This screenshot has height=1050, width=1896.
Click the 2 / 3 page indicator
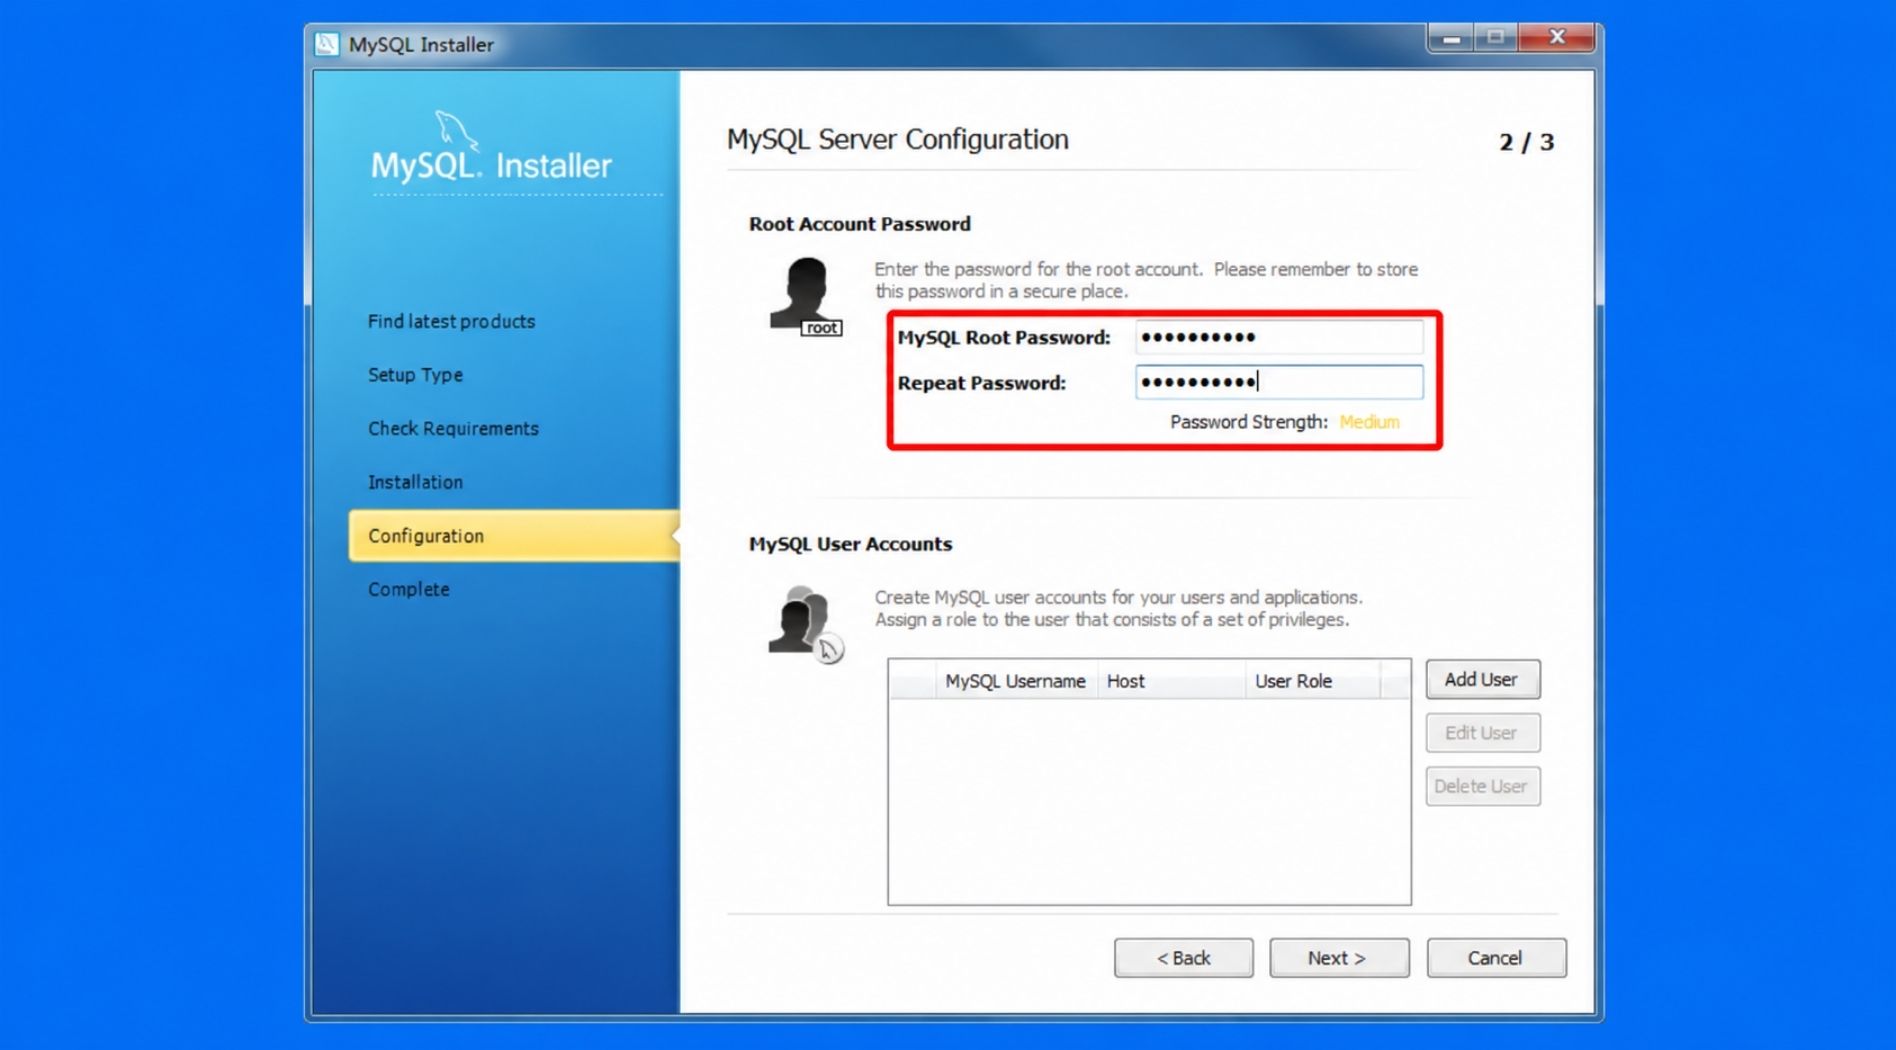click(1526, 142)
